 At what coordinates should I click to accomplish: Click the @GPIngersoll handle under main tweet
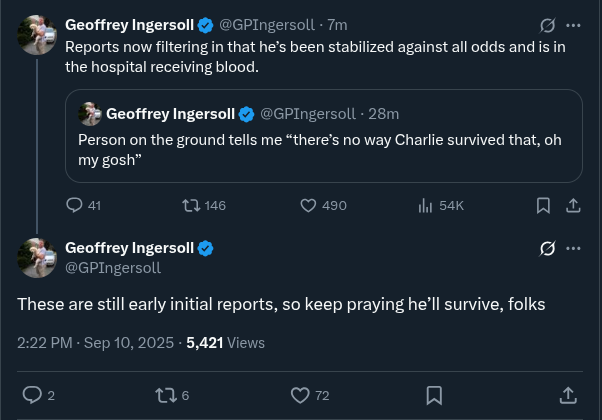(x=113, y=268)
